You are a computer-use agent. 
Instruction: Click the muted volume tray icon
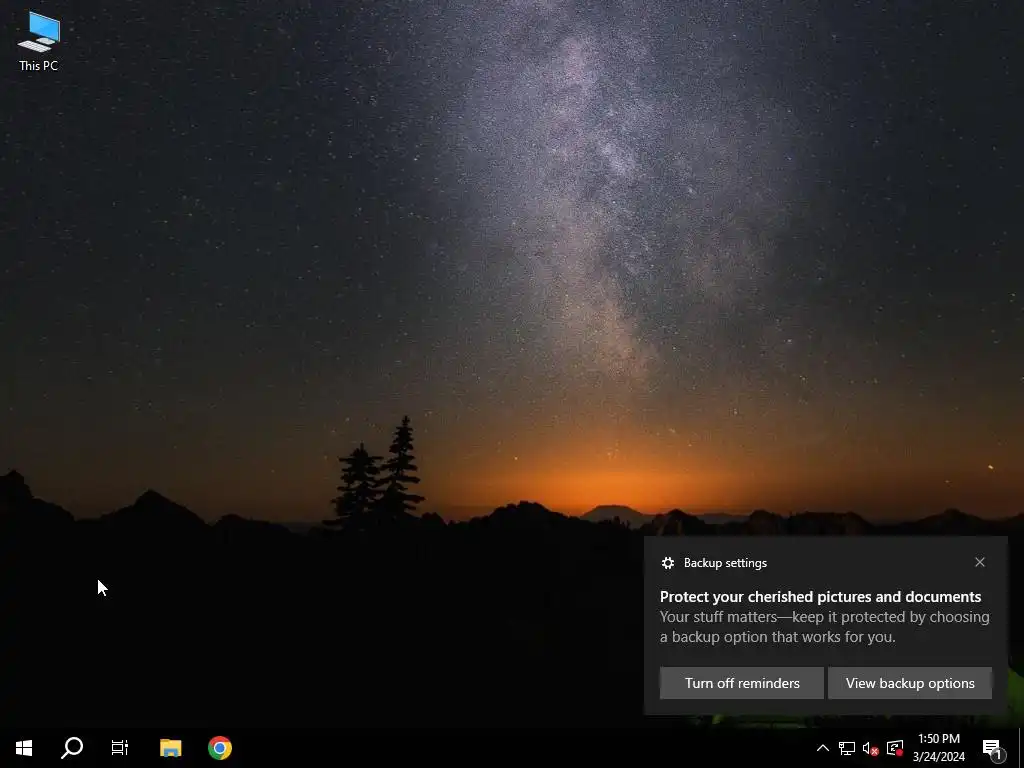tap(871, 748)
